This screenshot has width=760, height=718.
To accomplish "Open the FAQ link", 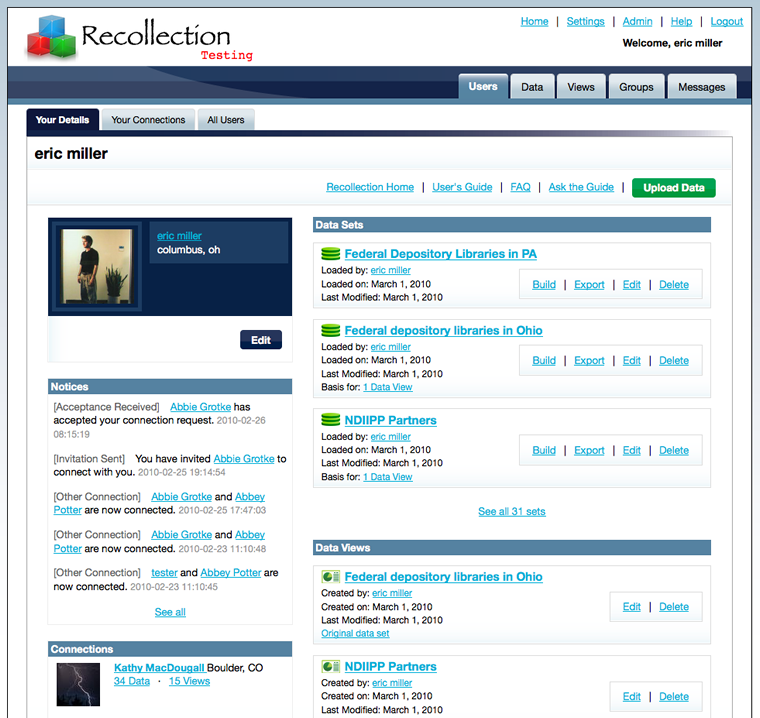I will (520, 187).
